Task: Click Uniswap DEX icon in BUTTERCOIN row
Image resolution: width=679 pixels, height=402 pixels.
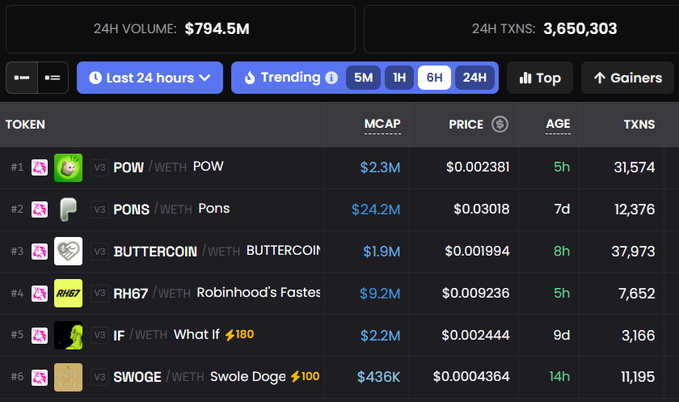Action: tap(39, 251)
